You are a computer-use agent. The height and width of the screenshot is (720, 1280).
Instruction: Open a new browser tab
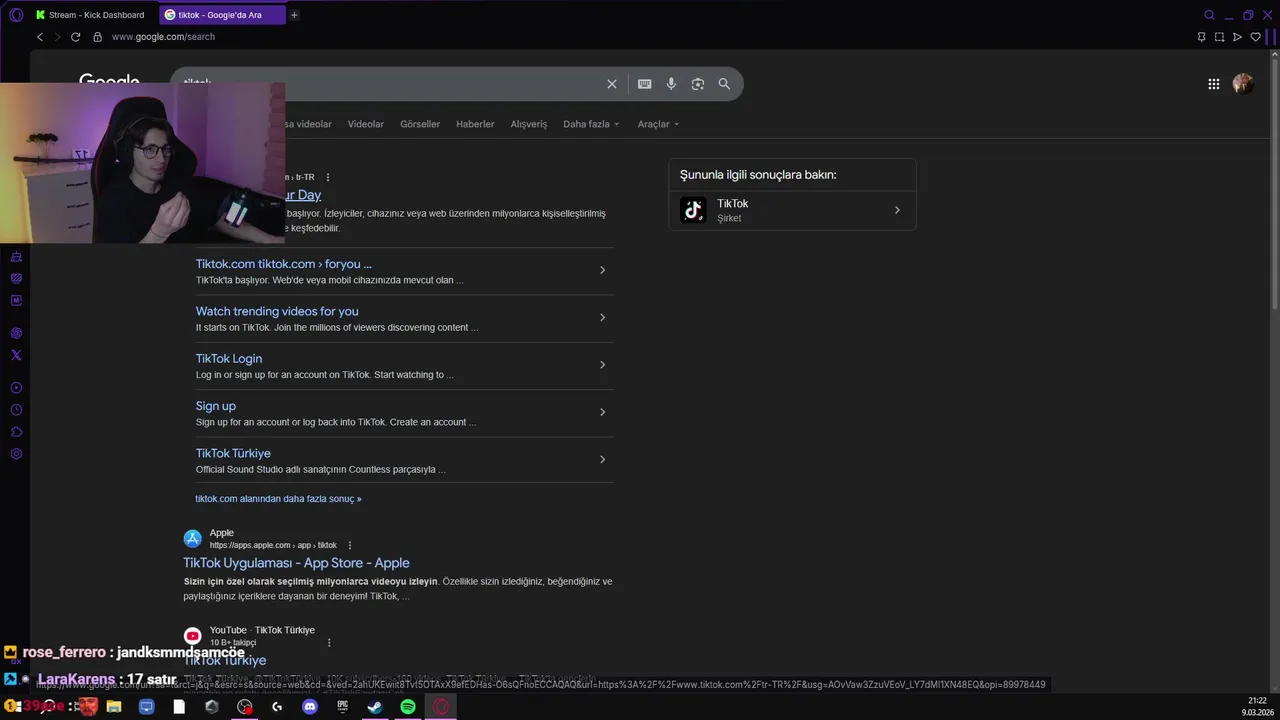click(x=294, y=15)
